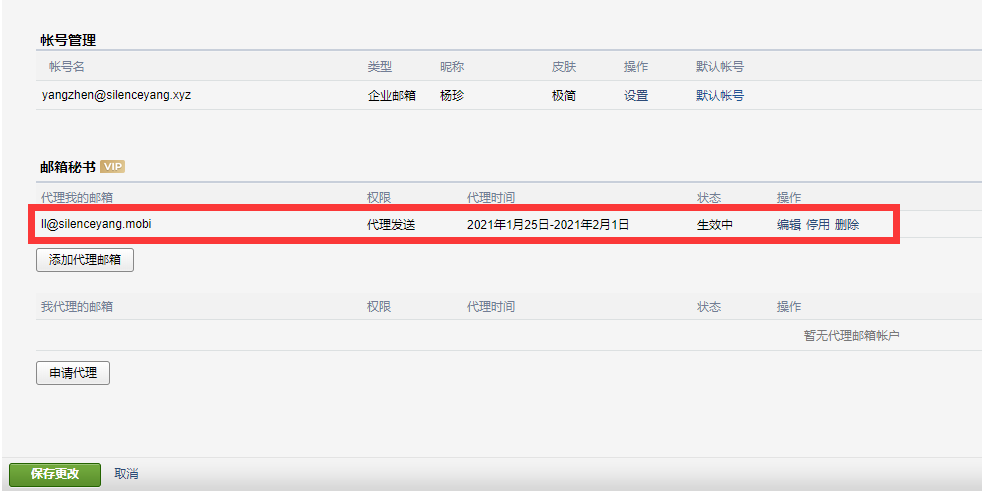Click the 2021年1月25日-2021年2月1日 proxy period
Image resolution: width=982 pixels, height=491 pixels.
tap(548, 225)
